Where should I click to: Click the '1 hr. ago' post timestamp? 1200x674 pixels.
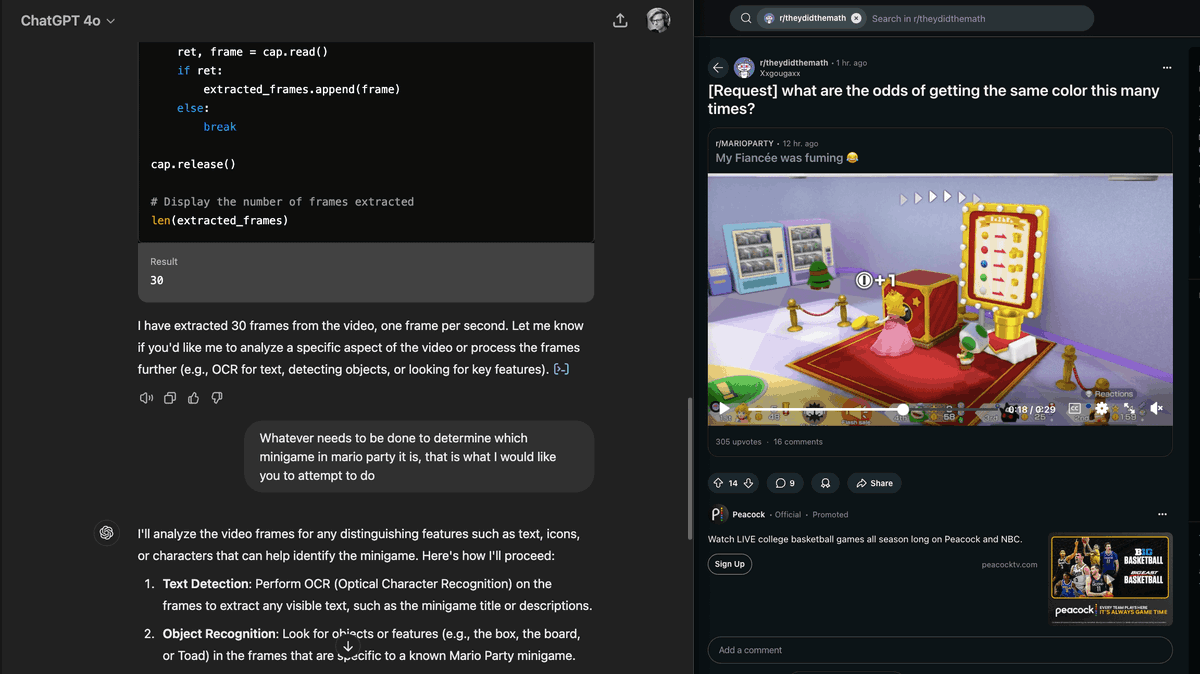[852, 62]
